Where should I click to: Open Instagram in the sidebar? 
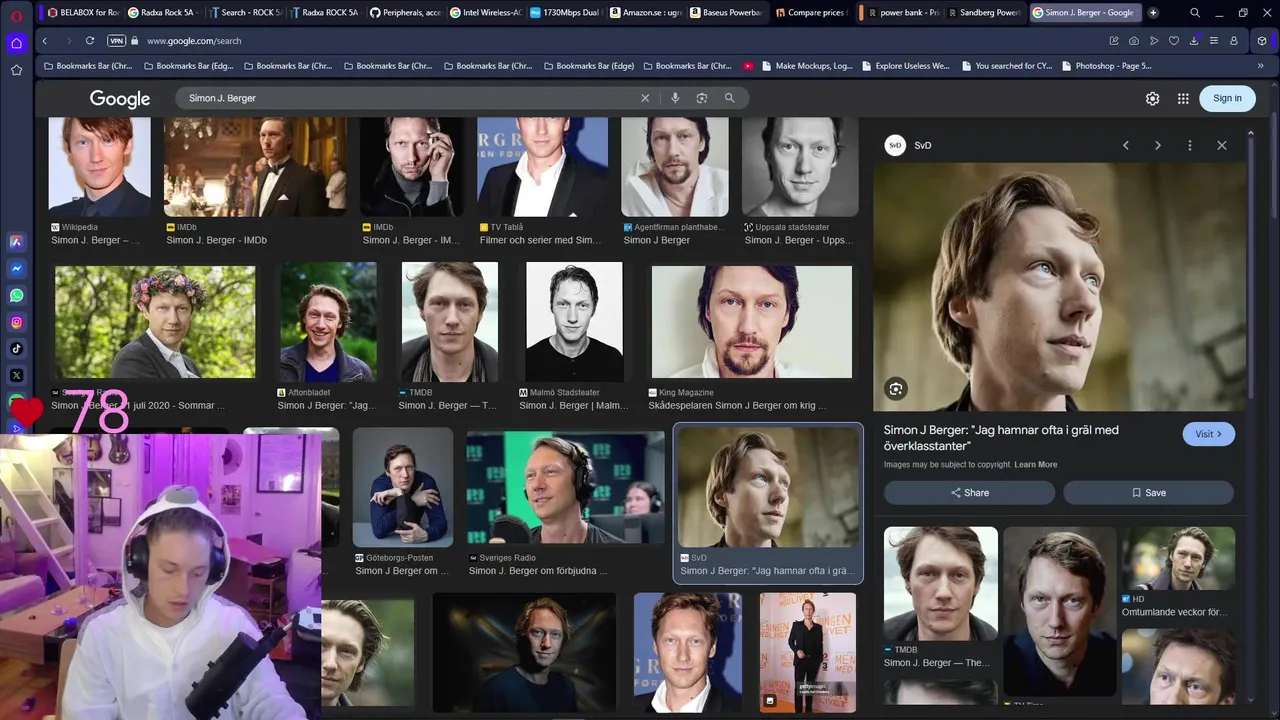(16, 323)
